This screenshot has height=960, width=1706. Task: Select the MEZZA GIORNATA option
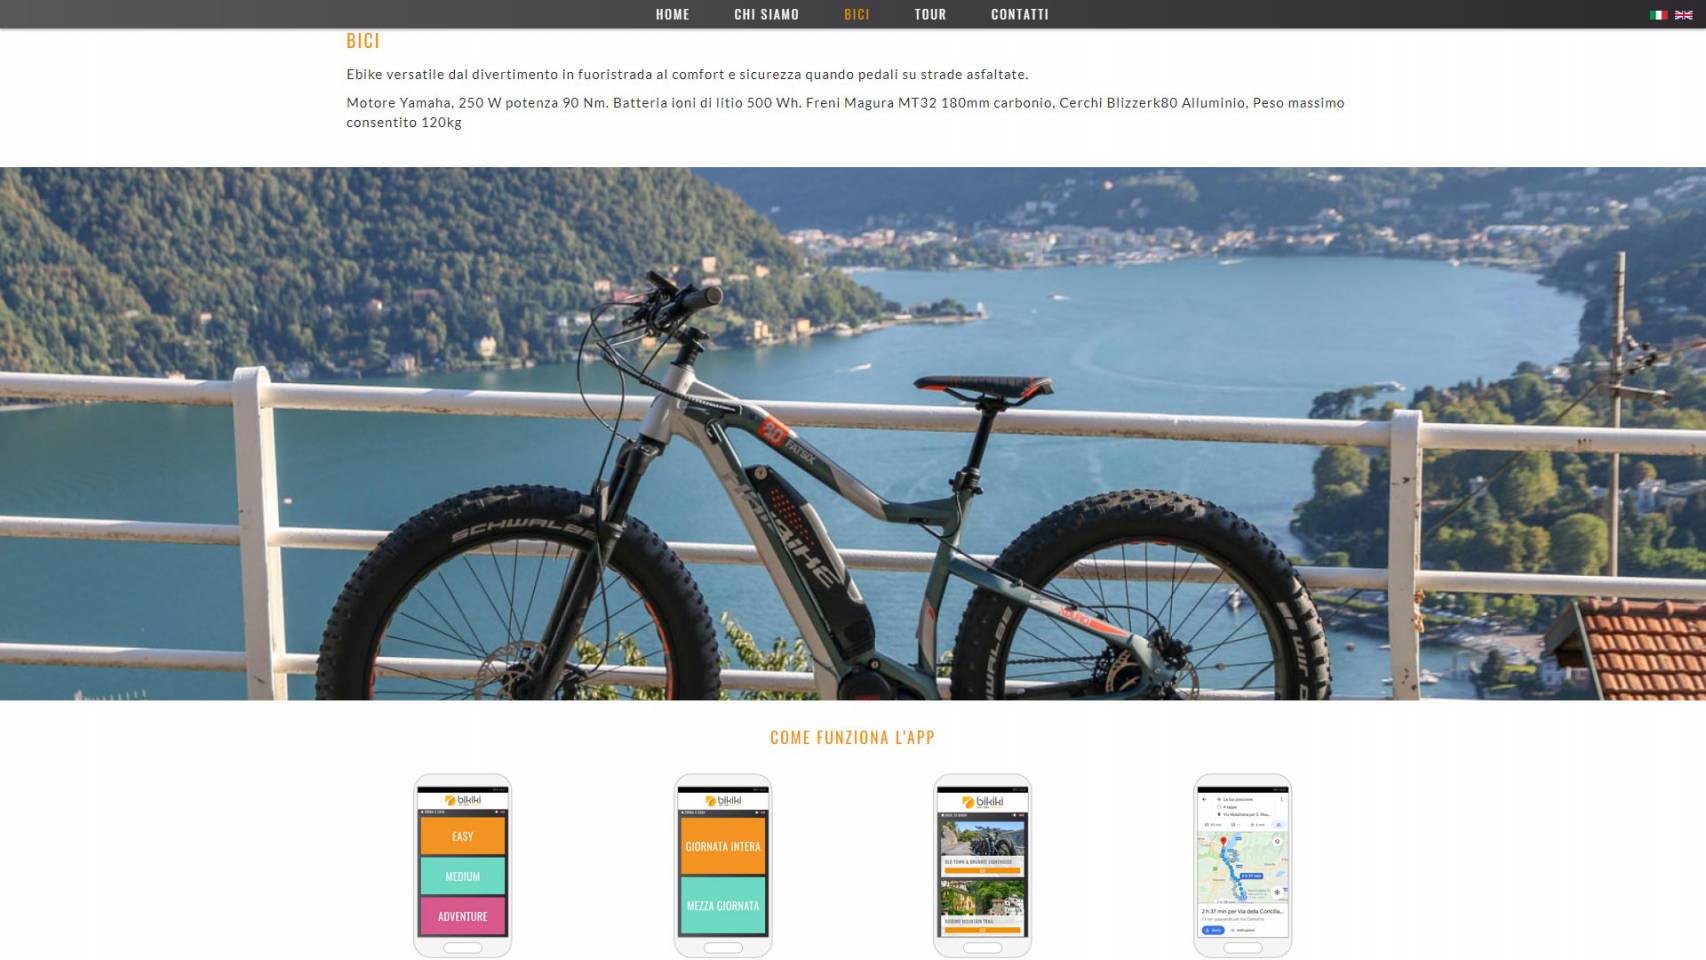723,906
